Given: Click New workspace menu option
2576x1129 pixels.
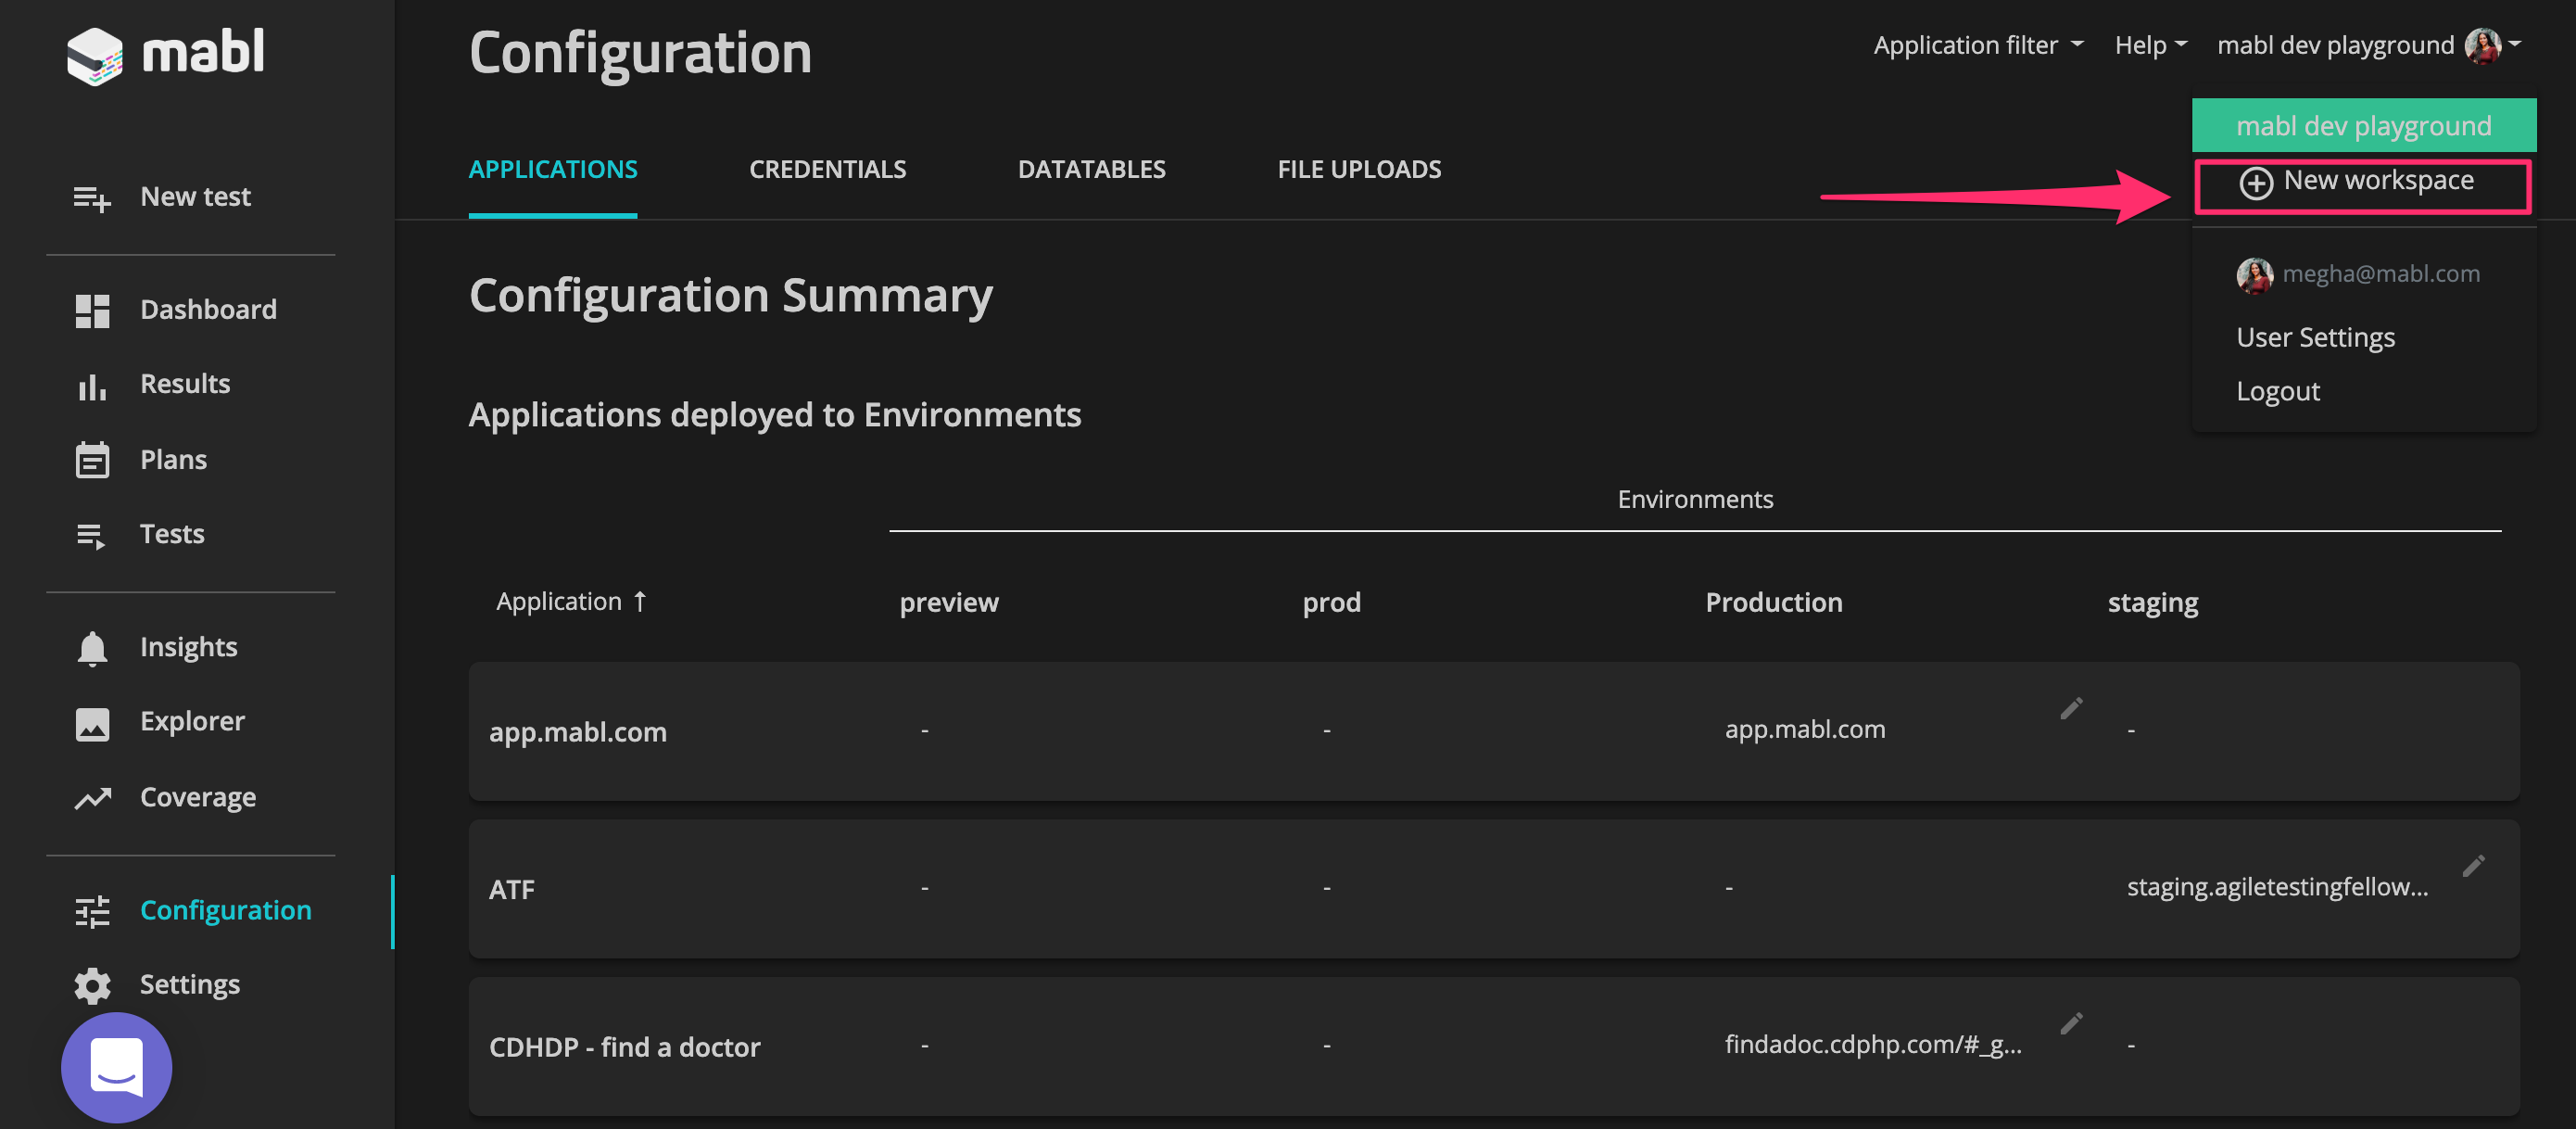Looking at the screenshot, I should [x=2362, y=185].
